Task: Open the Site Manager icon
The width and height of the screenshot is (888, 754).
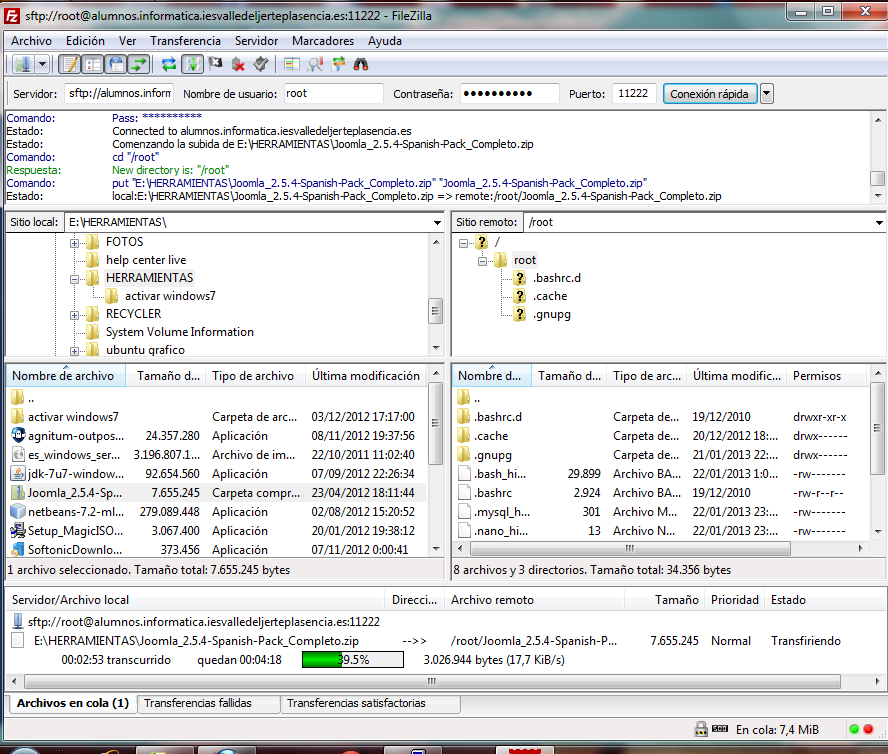Action: pyautogui.click(x=22, y=64)
